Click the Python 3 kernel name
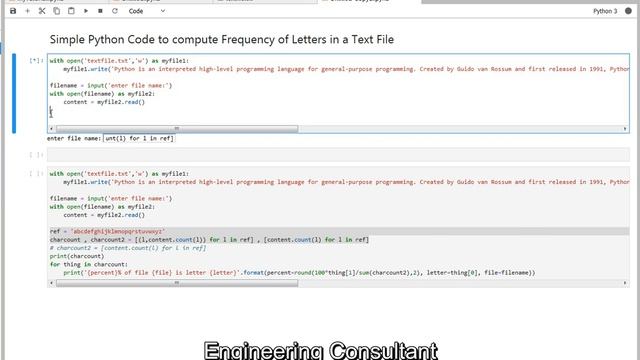This screenshot has width=640, height=360. [x=605, y=11]
